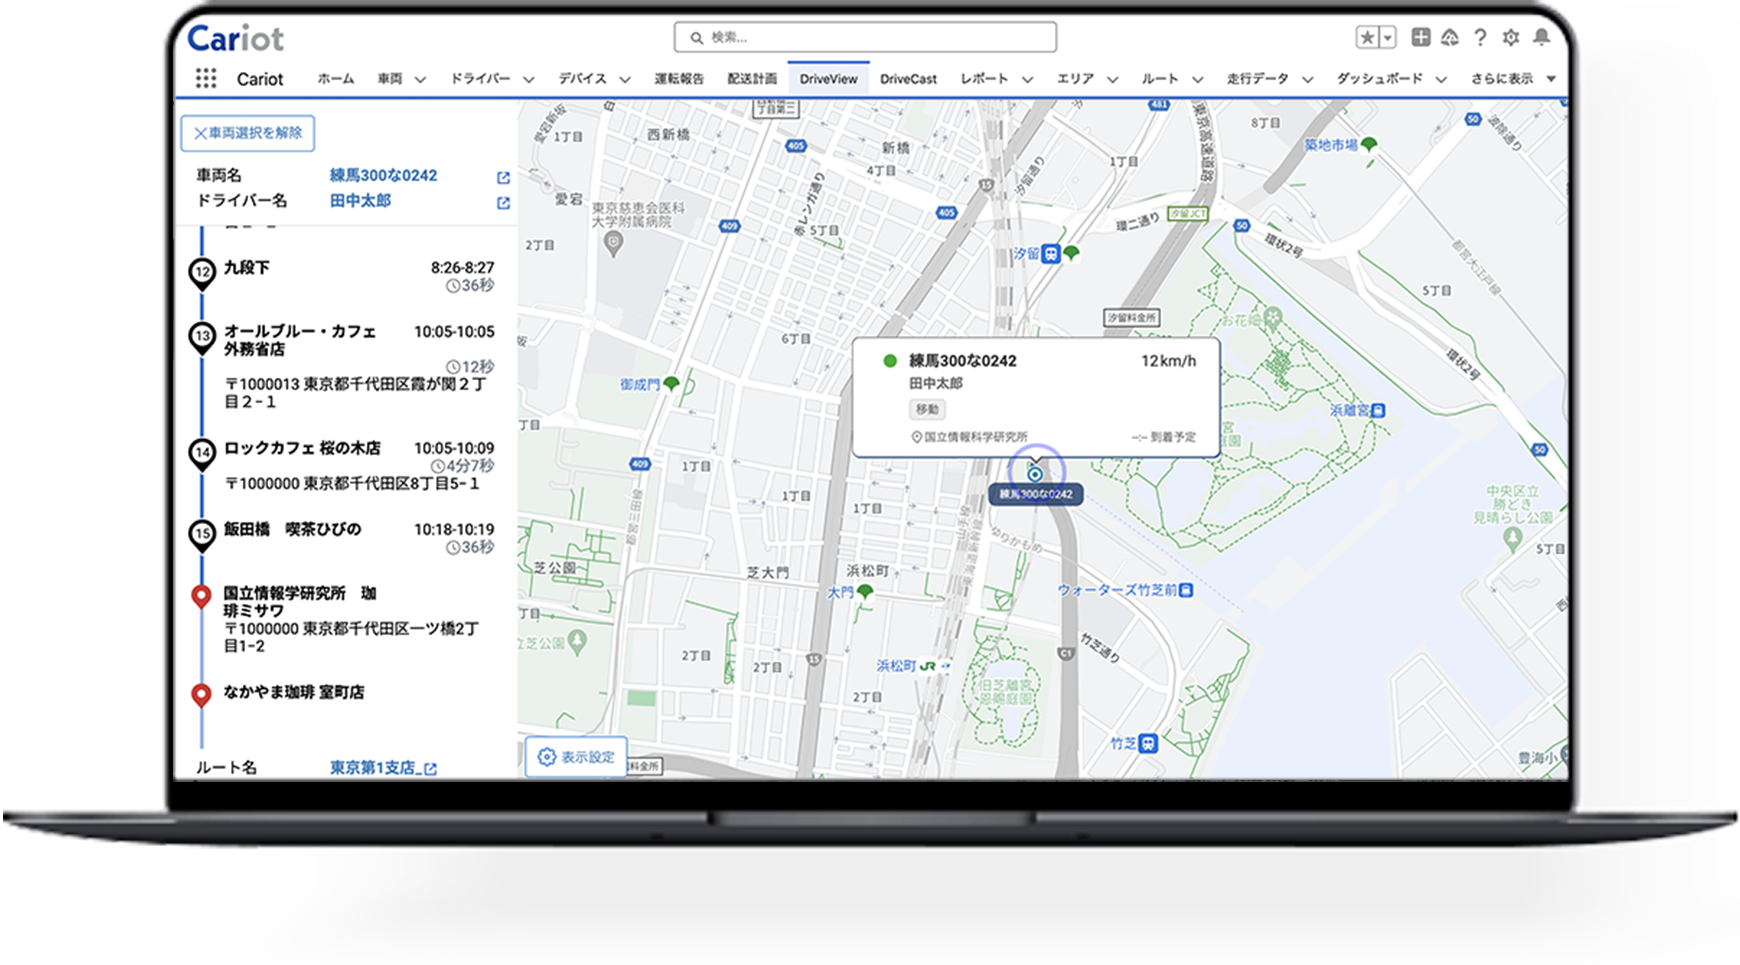This screenshot has width=1740, height=965.
Task: Open the 車両 tab
Action: click(x=389, y=78)
